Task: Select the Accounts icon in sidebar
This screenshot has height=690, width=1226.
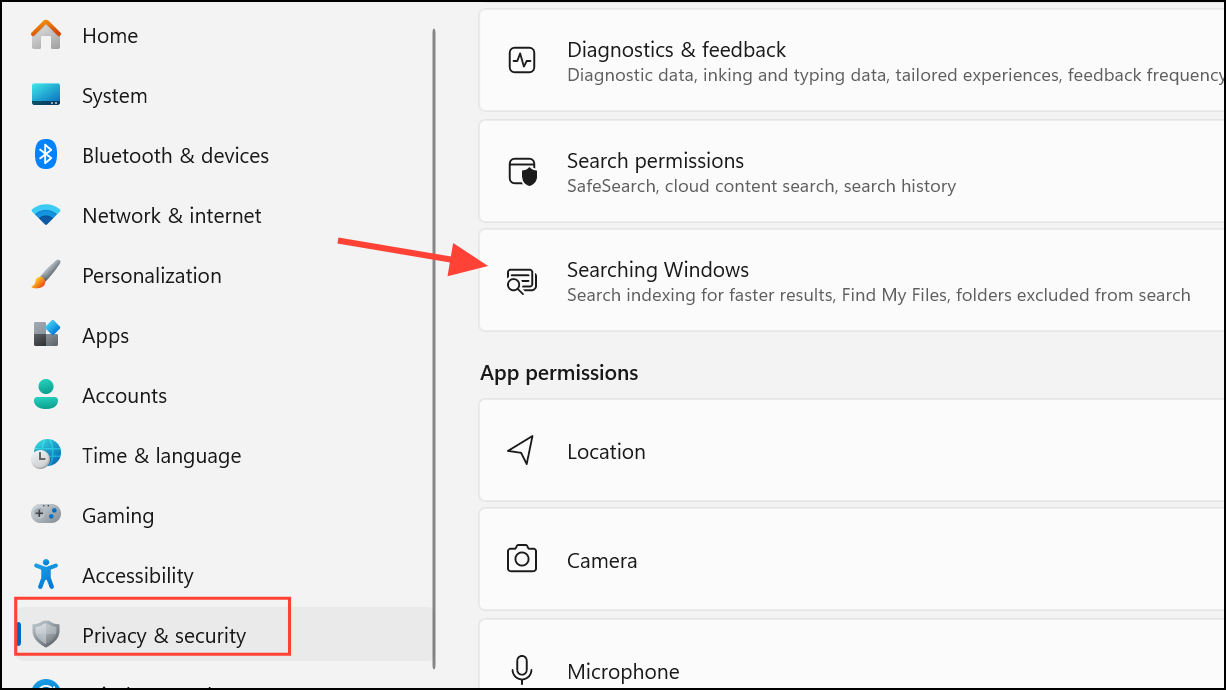Action: pos(46,395)
